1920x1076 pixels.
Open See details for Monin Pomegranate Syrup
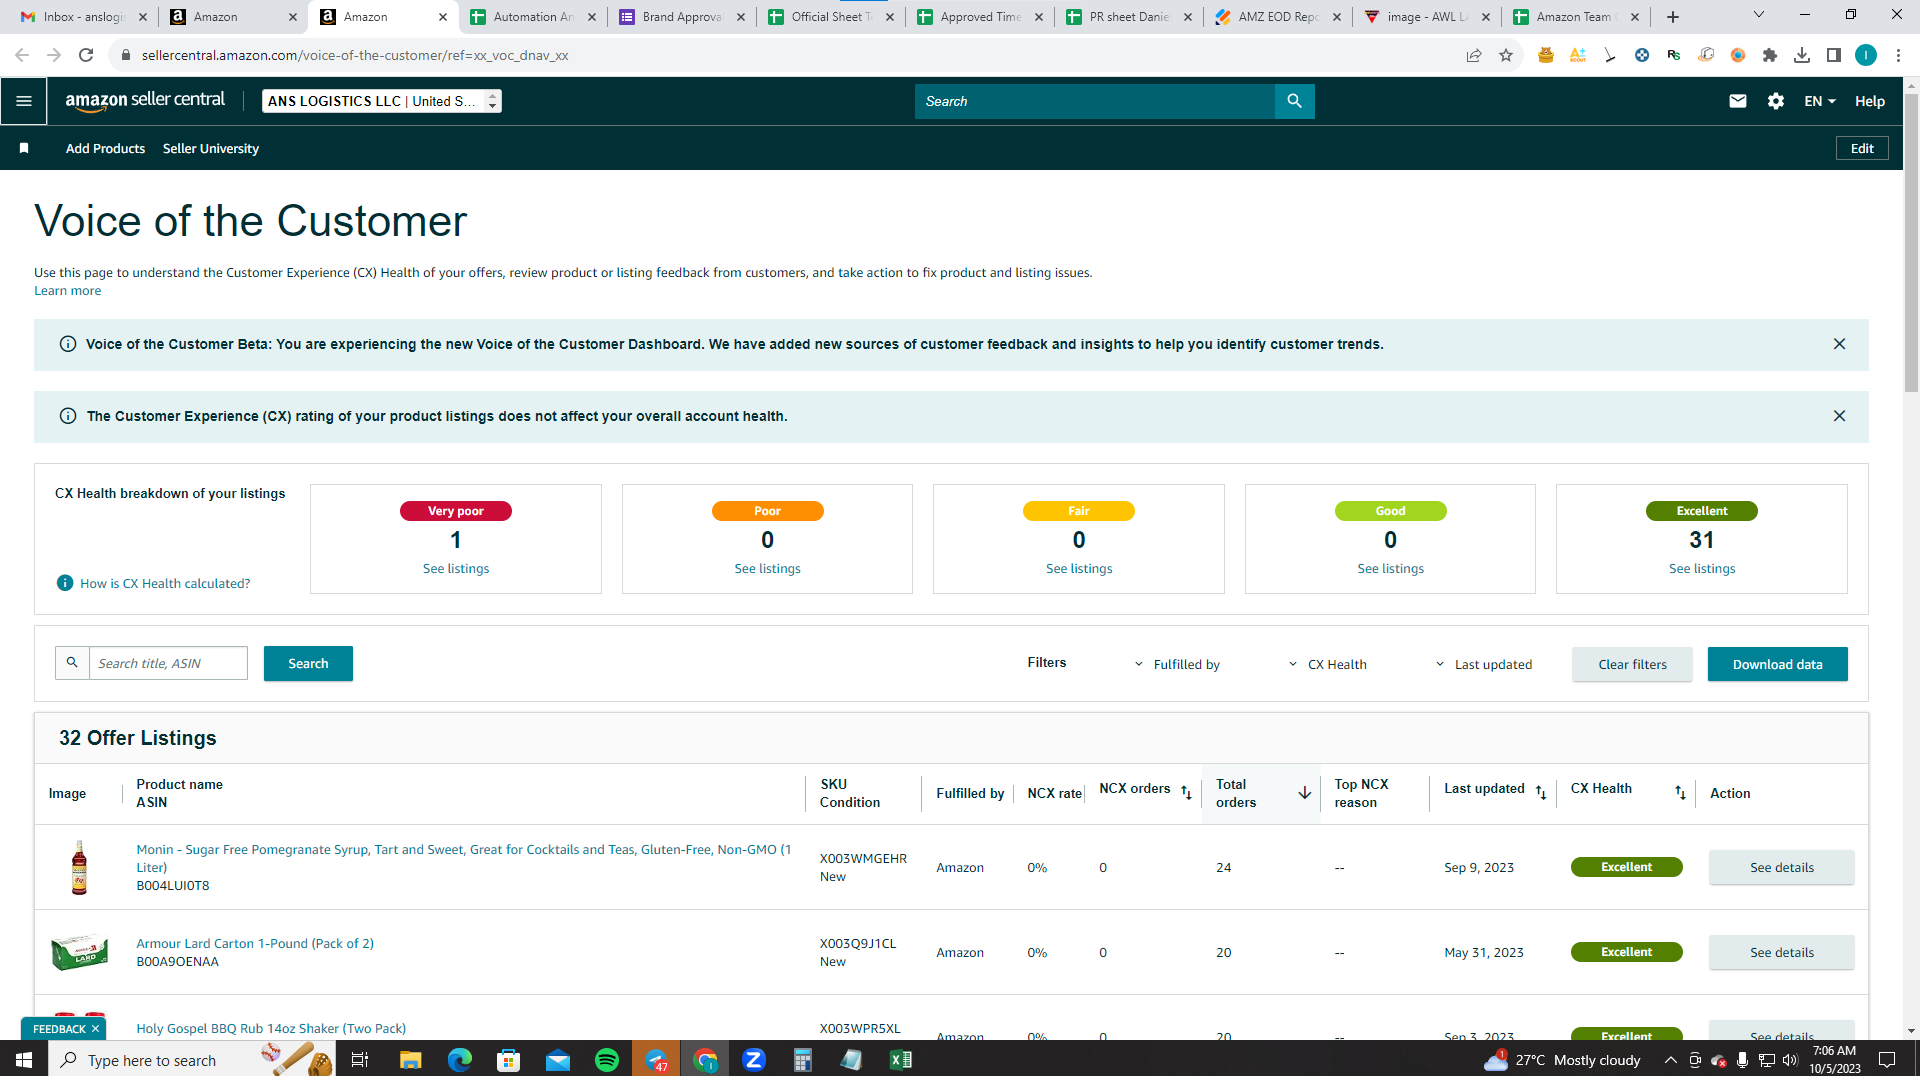coord(1781,867)
